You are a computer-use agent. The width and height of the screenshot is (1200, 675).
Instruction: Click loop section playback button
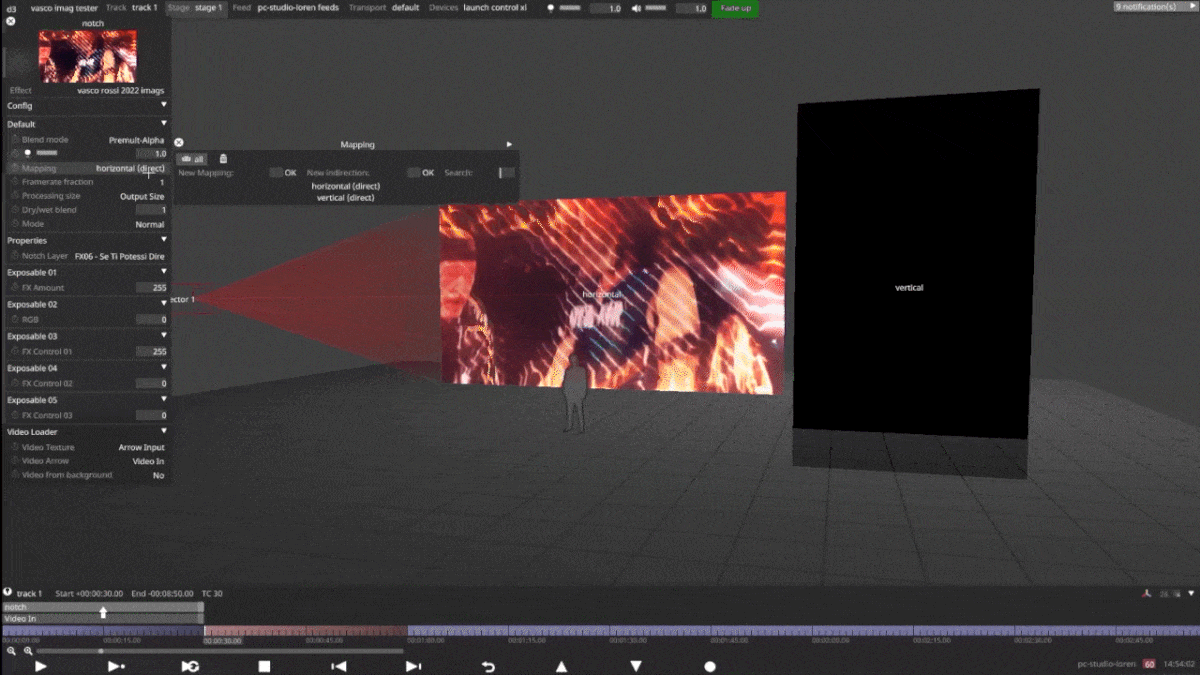(190, 666)
